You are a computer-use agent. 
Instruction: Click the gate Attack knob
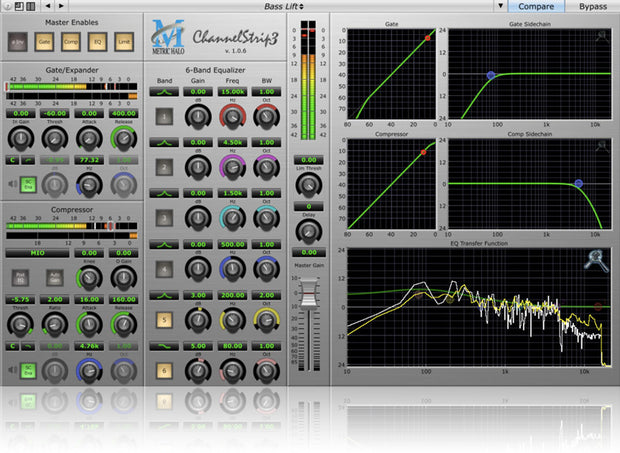coord(89,138)
